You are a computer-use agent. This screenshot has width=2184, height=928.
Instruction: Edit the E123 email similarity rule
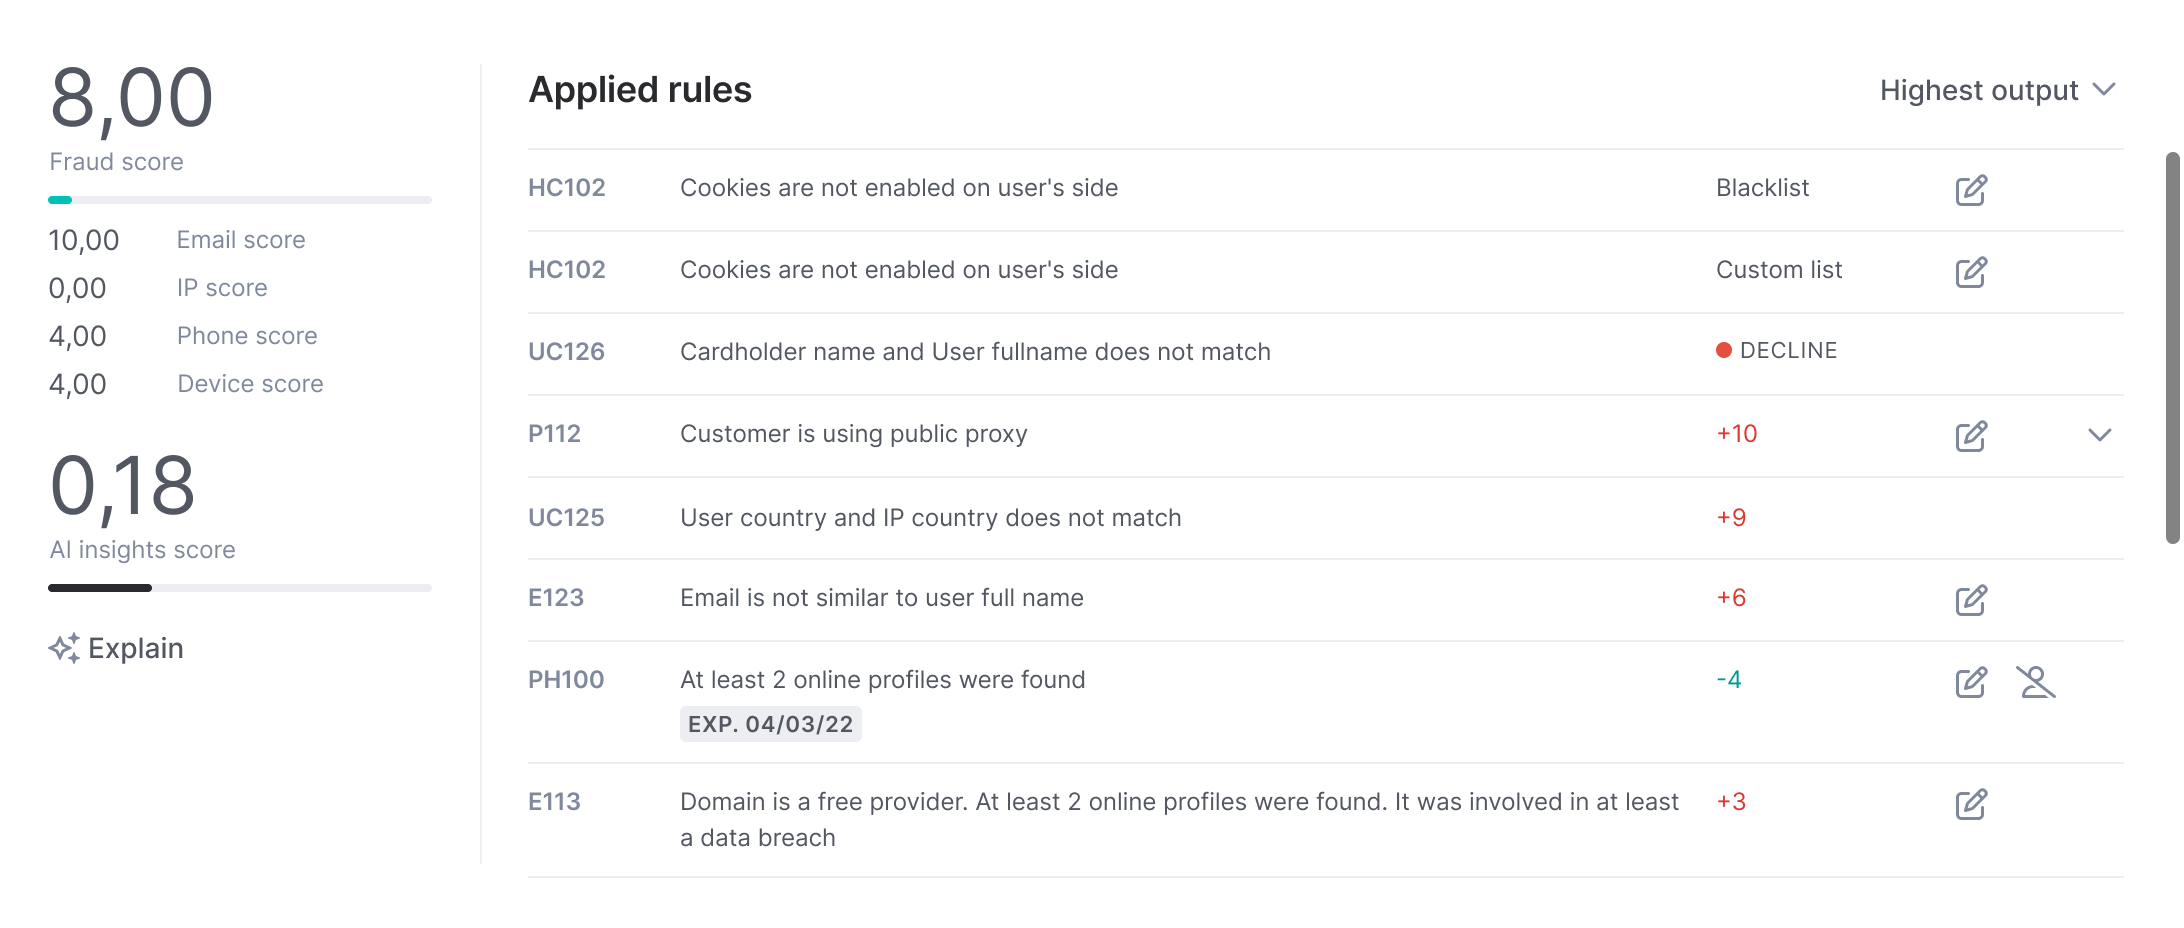pos(1971,600)
